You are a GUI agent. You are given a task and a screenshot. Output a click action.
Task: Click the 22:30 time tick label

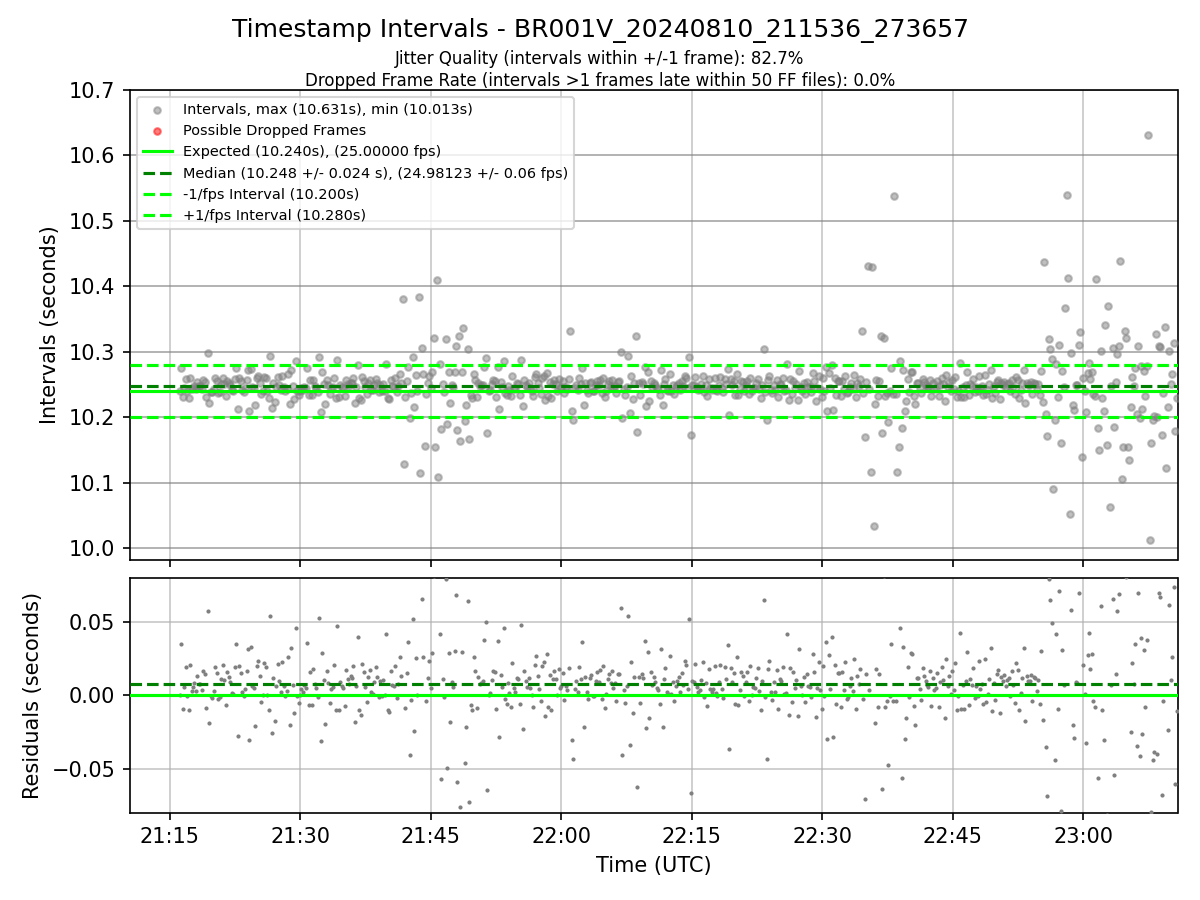click(x=822, y=834)
